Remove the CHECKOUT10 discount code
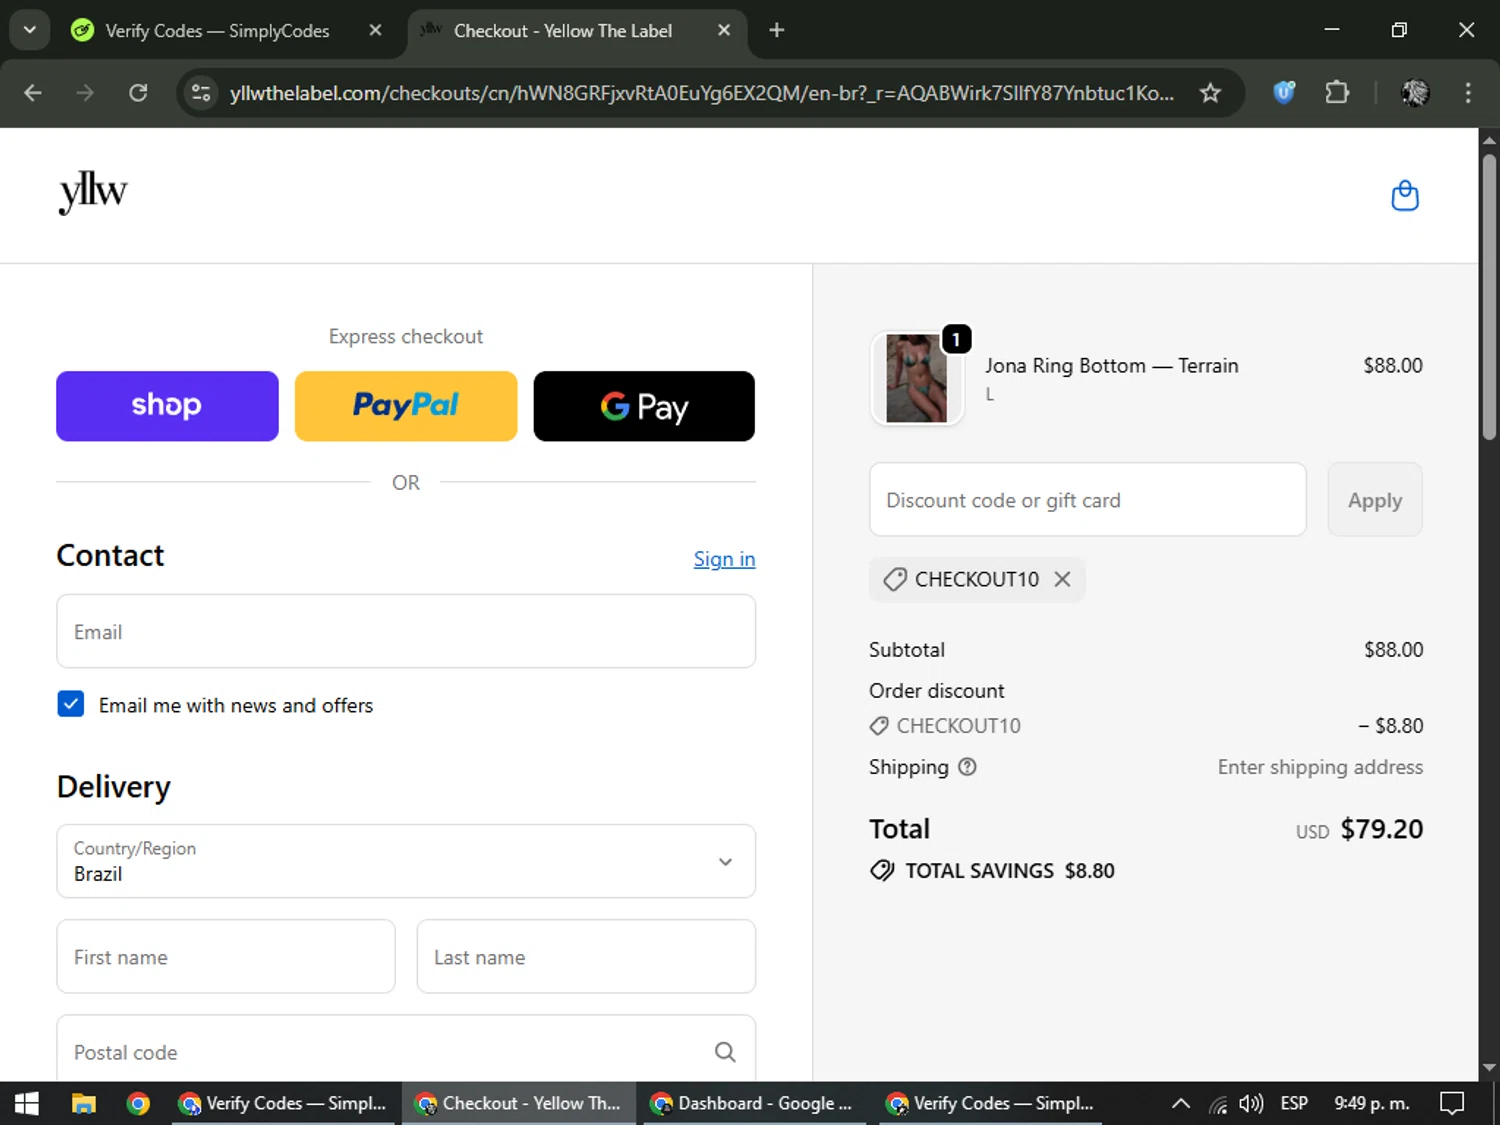1500x1125 pixels. [x=1062, y=579]
